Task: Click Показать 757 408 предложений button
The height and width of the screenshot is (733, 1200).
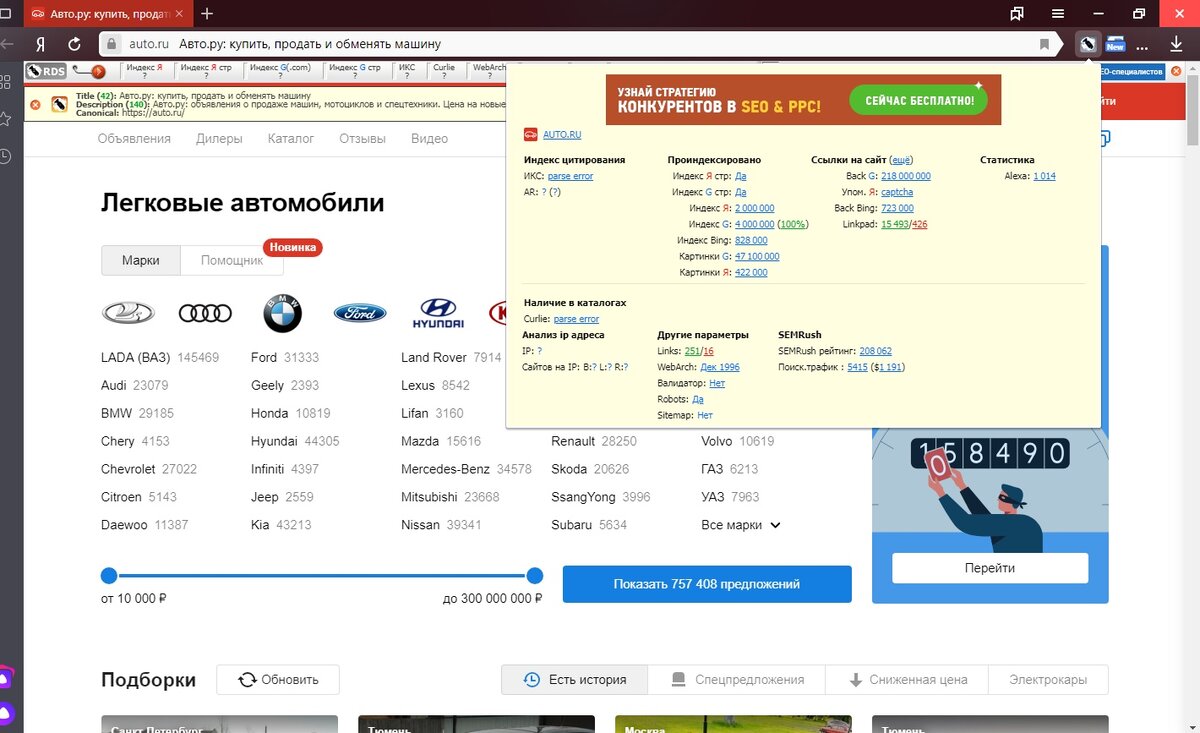Action: (707, 584)
